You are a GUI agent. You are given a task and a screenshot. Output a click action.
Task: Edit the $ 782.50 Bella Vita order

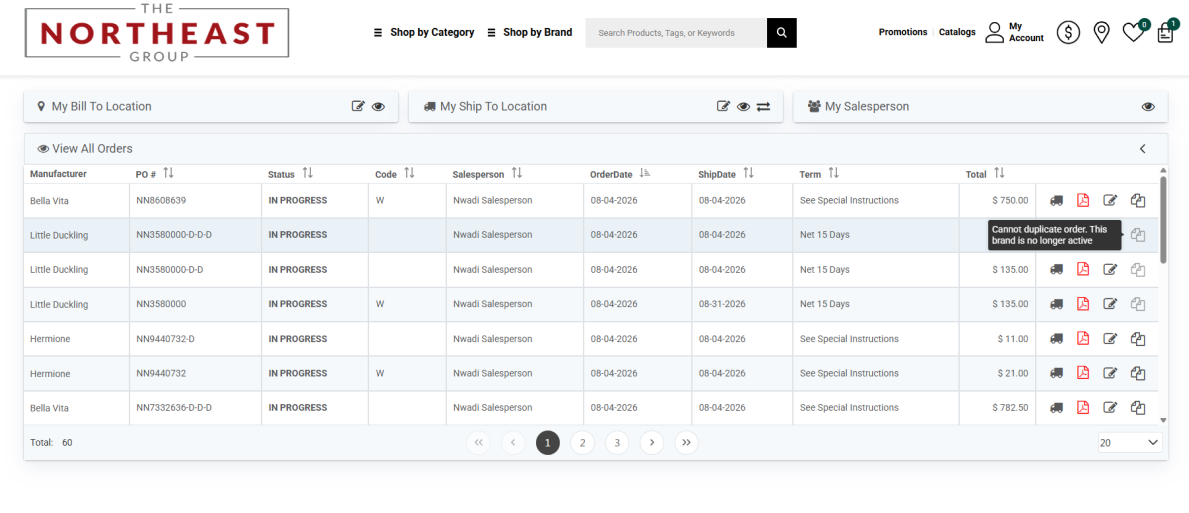1110,408
